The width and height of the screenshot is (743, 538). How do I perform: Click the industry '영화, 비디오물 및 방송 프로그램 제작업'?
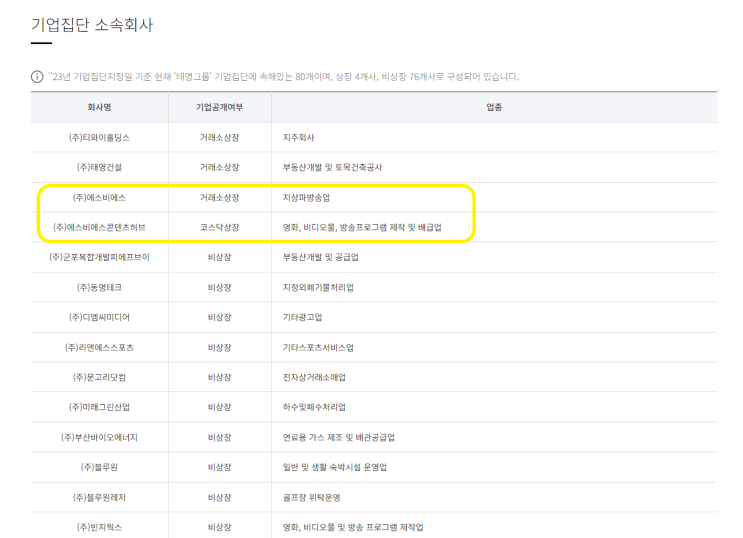click(x=353, y=527)
